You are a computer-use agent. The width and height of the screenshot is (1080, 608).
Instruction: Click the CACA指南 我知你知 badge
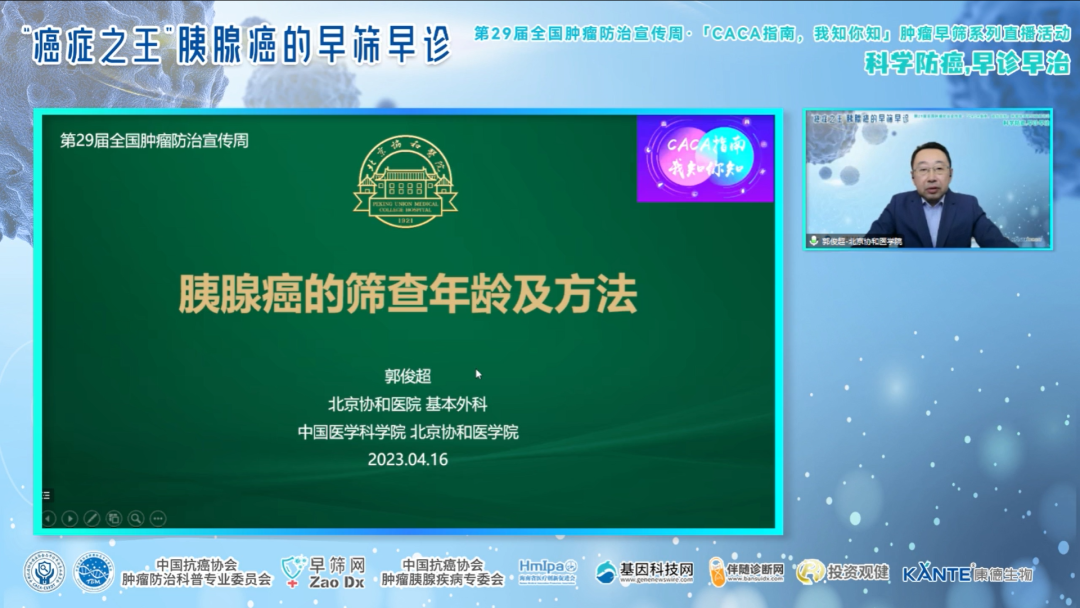705,159
